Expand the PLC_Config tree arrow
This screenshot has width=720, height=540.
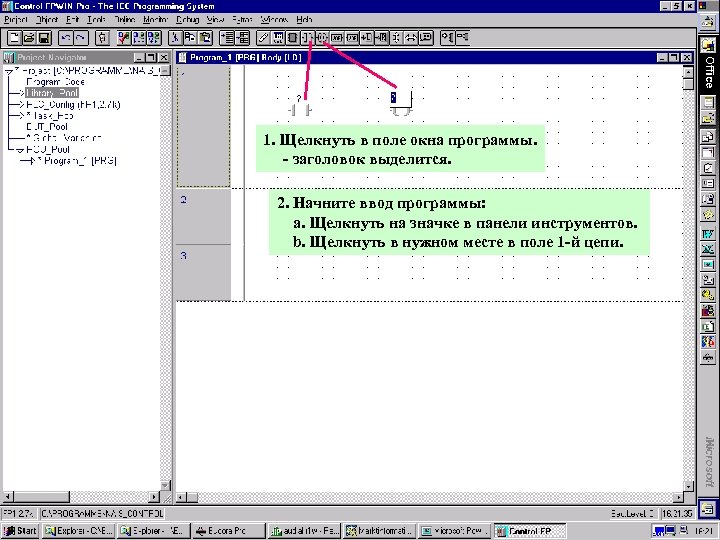pyautogui.click(x=21, y=105)
